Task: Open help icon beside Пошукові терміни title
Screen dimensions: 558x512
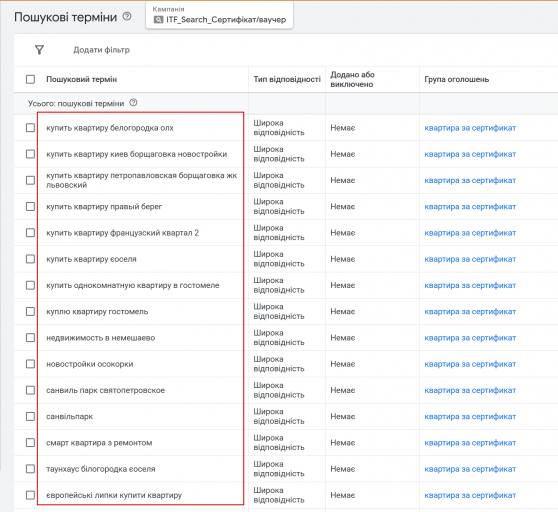Action: (127, 16)
